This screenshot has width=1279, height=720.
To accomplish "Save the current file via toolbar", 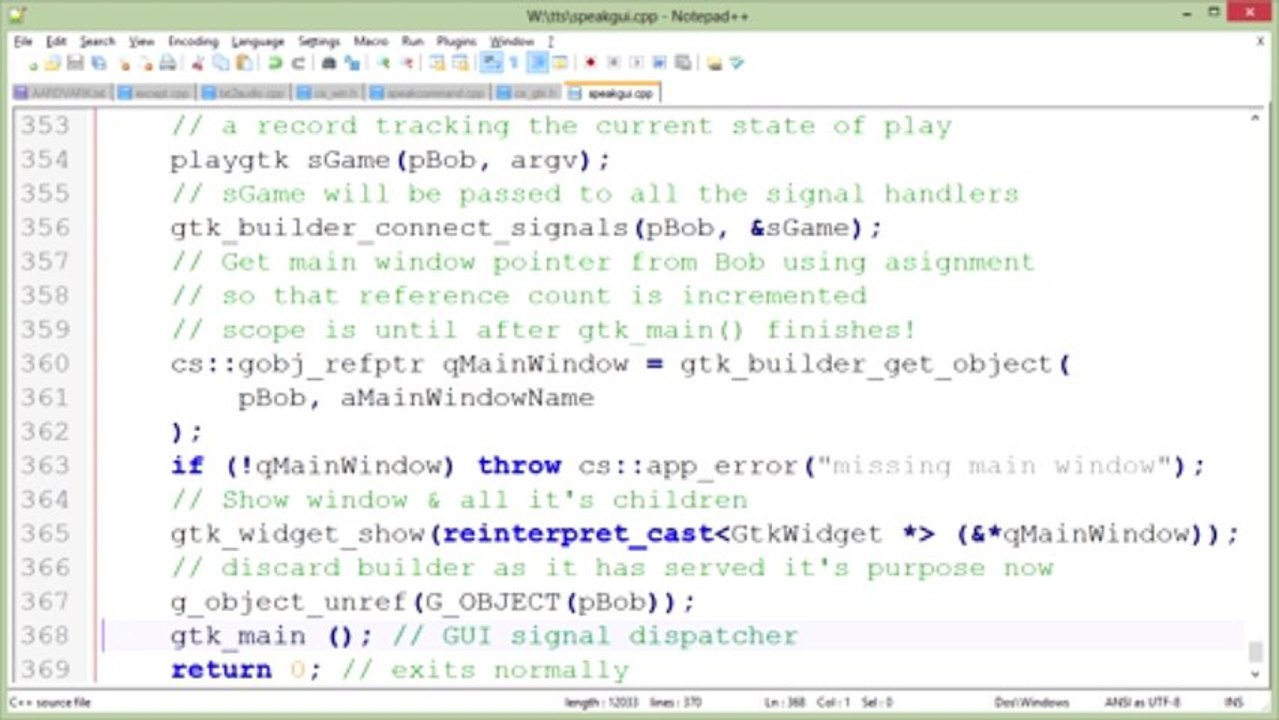I will (74, 63).
